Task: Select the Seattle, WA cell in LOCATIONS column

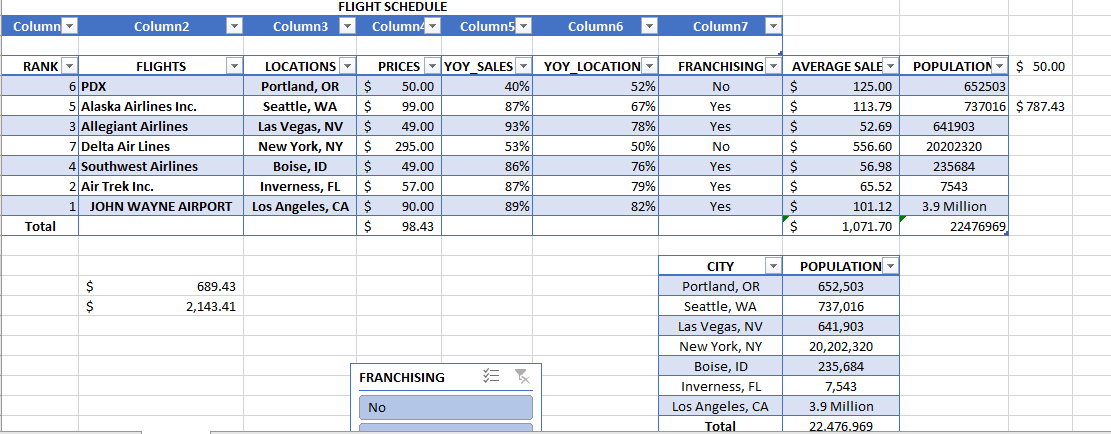Action: (300, 107)
